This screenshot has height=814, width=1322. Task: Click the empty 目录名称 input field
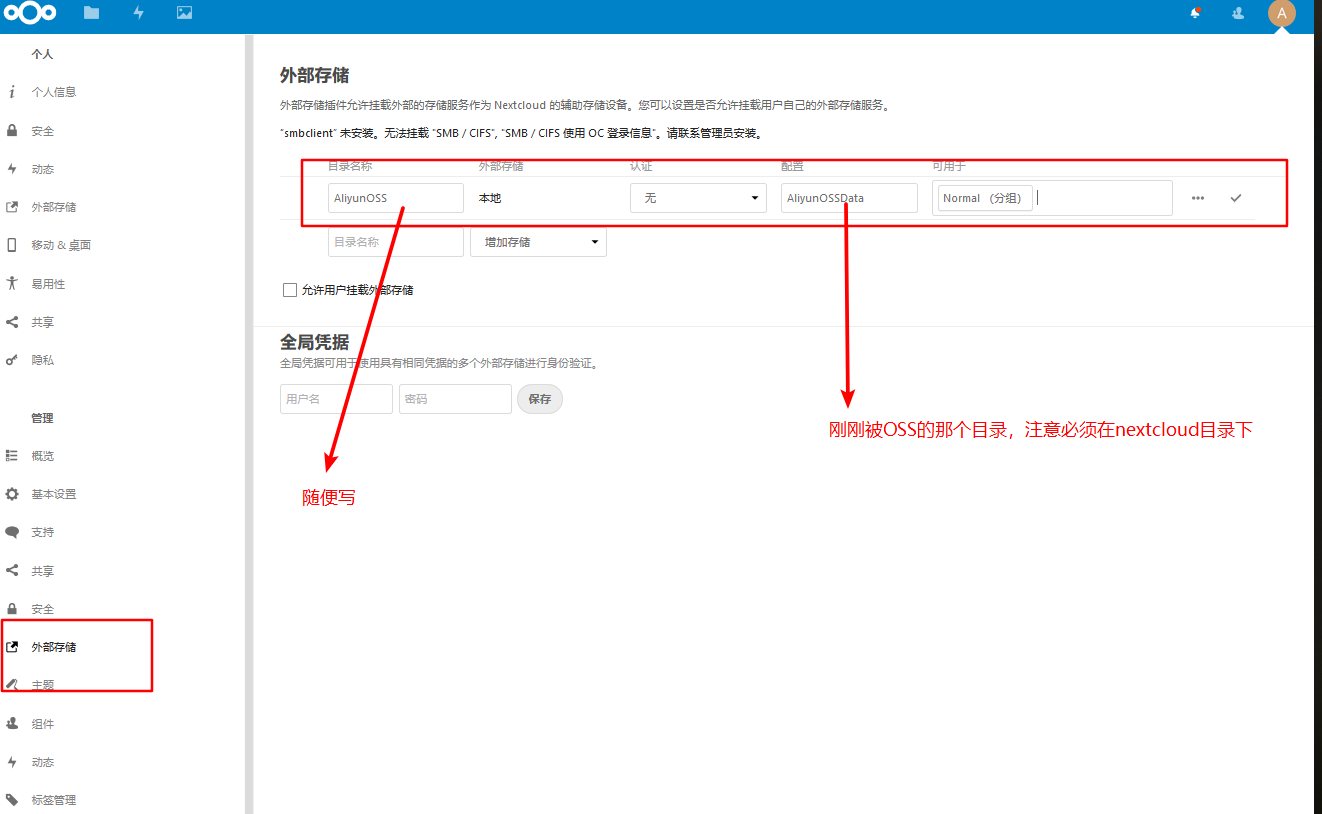coord(396,242)
